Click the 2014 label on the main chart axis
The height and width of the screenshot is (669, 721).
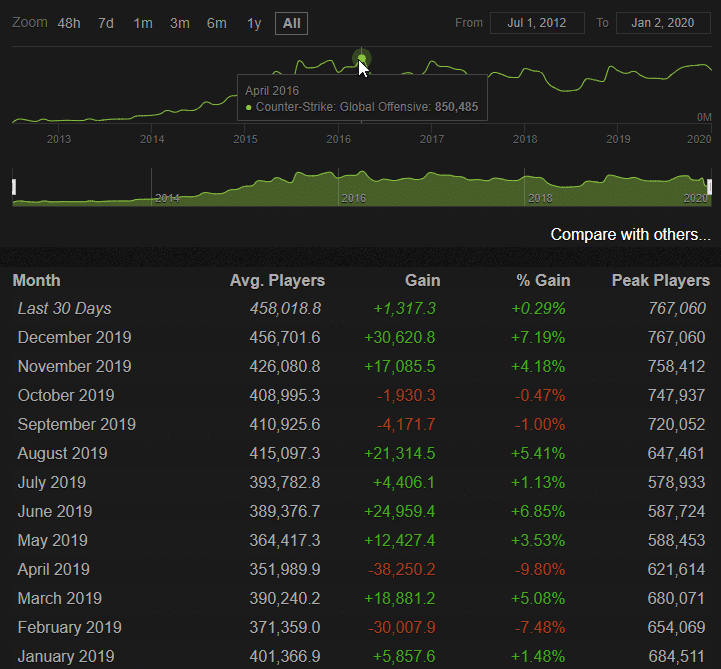[152, 139]
